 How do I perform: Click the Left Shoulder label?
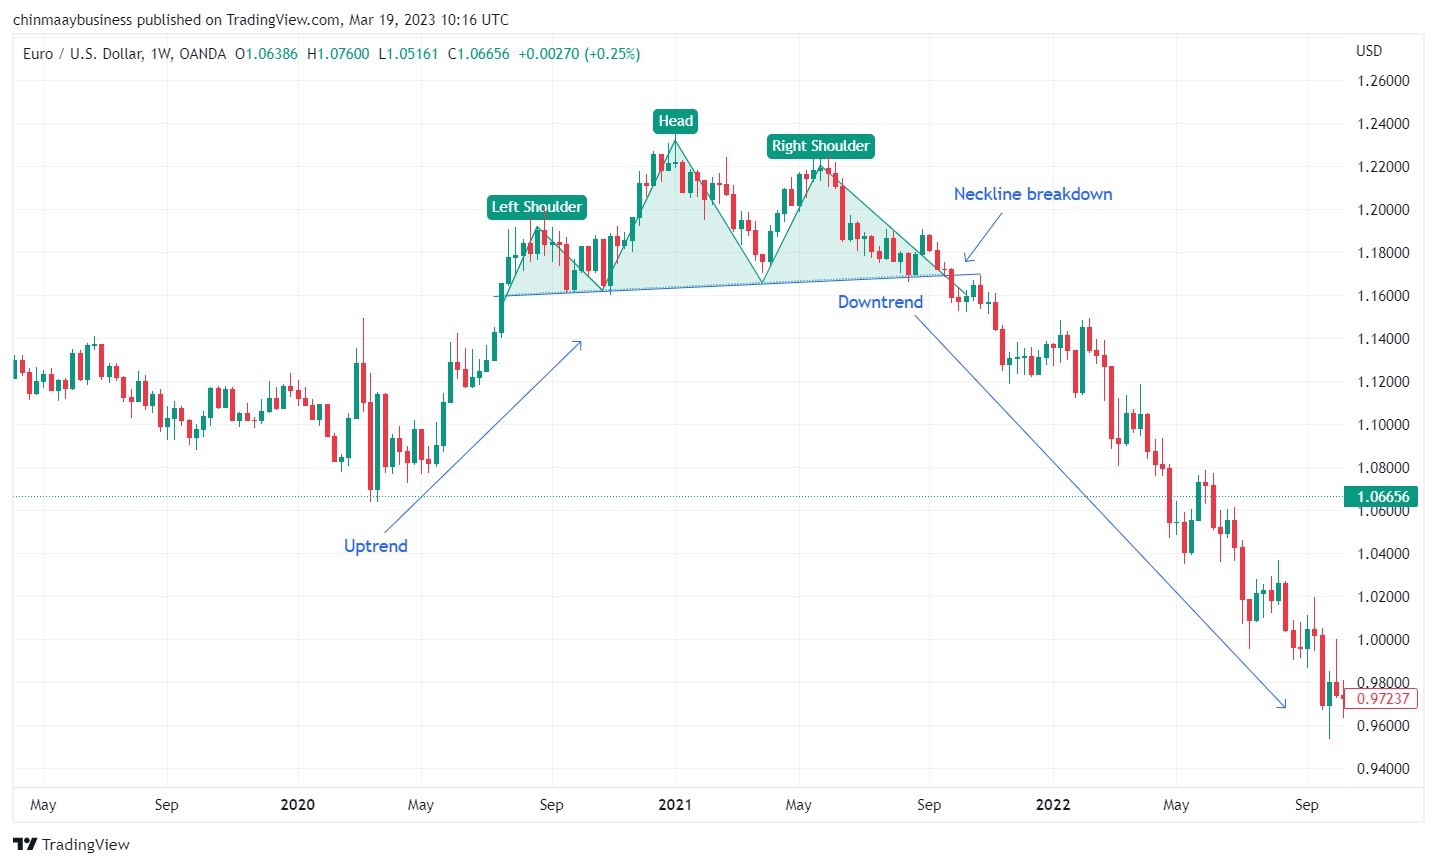(537, 207)
